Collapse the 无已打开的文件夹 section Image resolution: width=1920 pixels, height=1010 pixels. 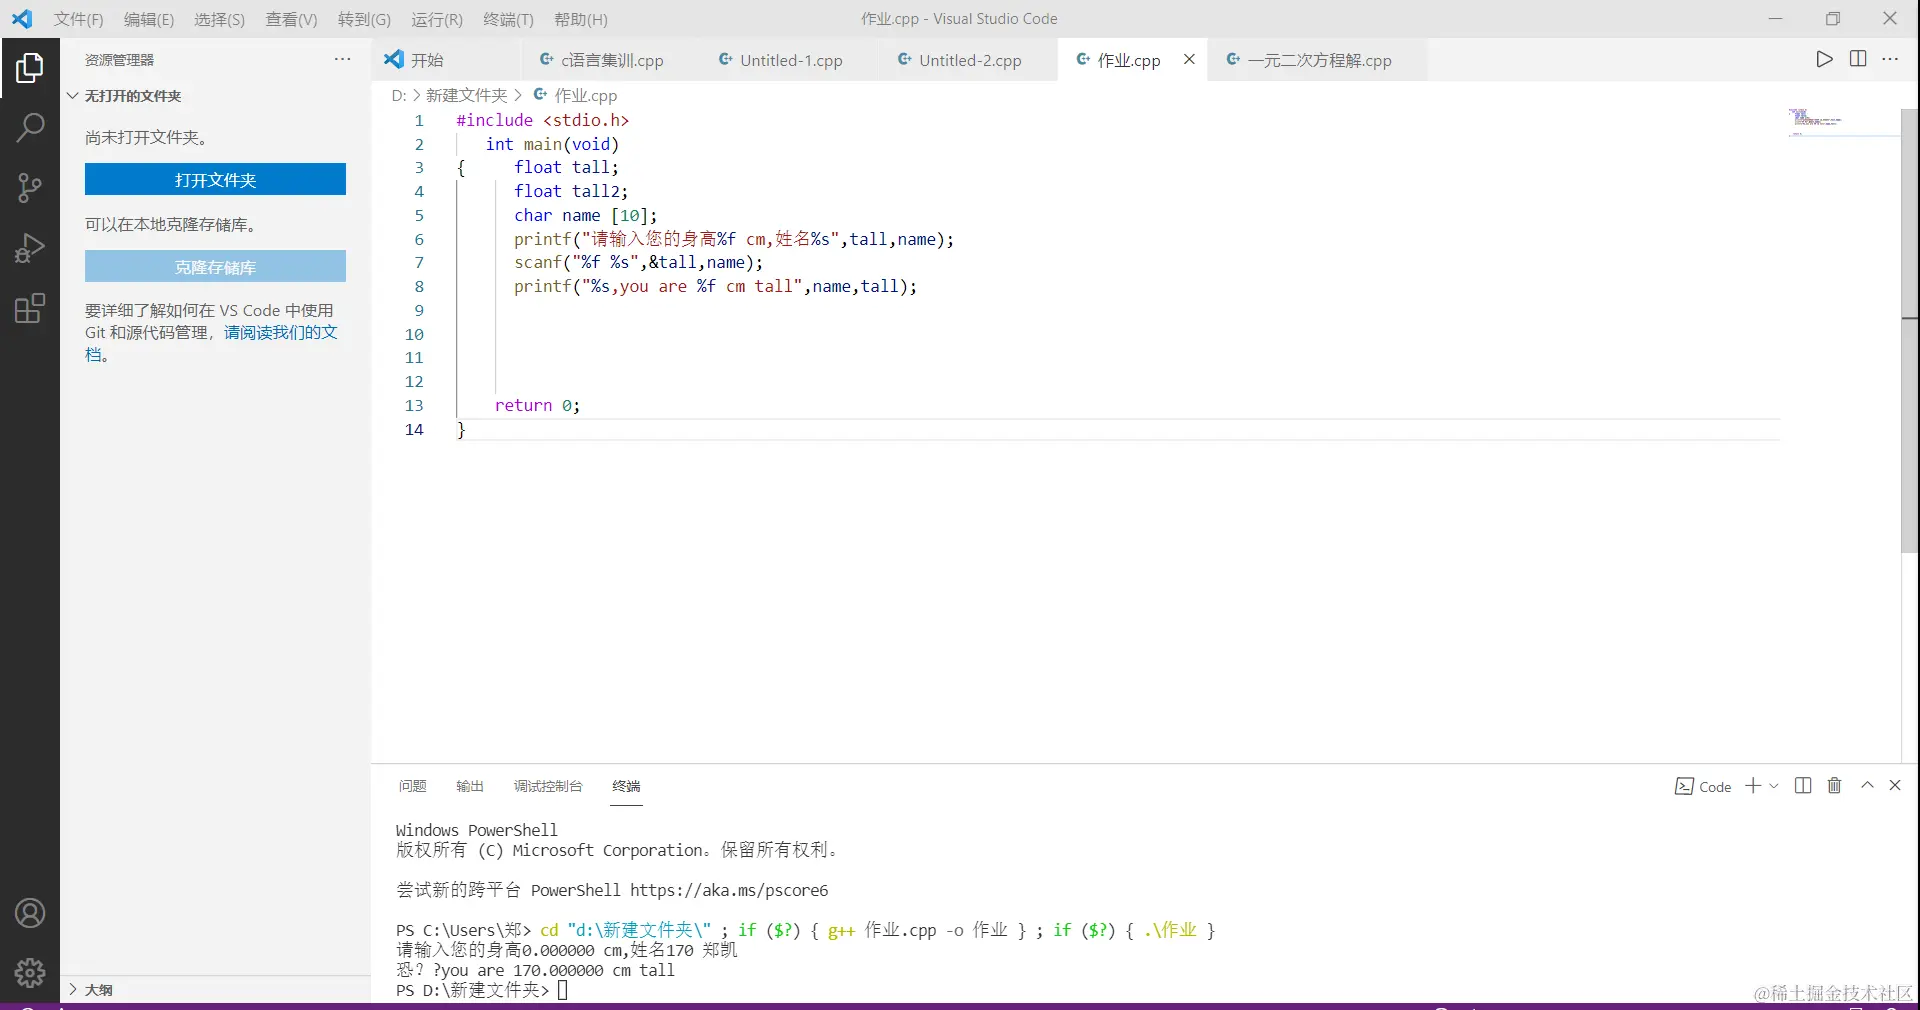coord(72,96)
